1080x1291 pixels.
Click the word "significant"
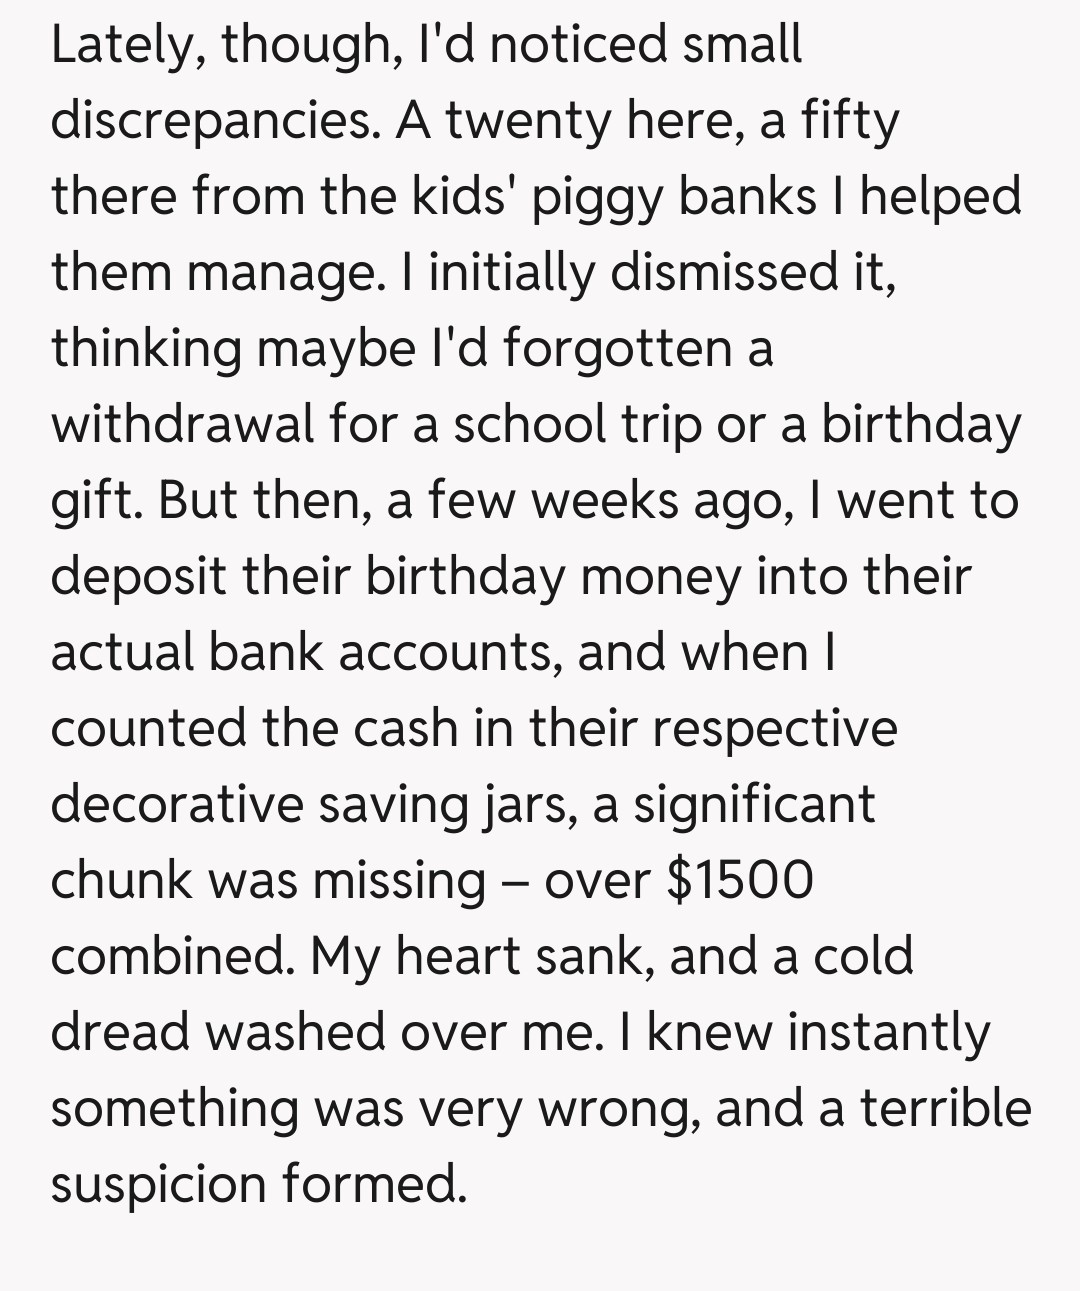point(753,804)
